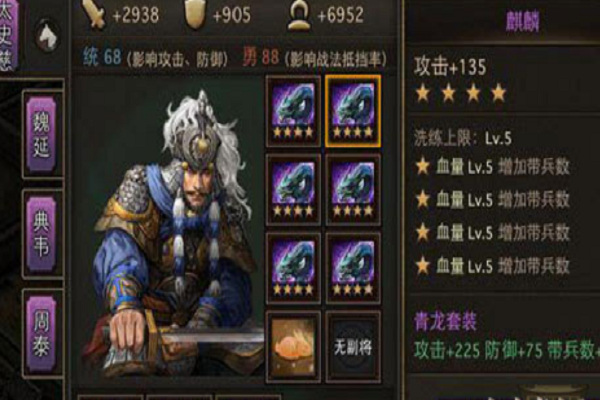Image resolution: width=600 pixels, height=400 pixels.
Task: Select the 太史慈 general tab
Action: (8, 34)
